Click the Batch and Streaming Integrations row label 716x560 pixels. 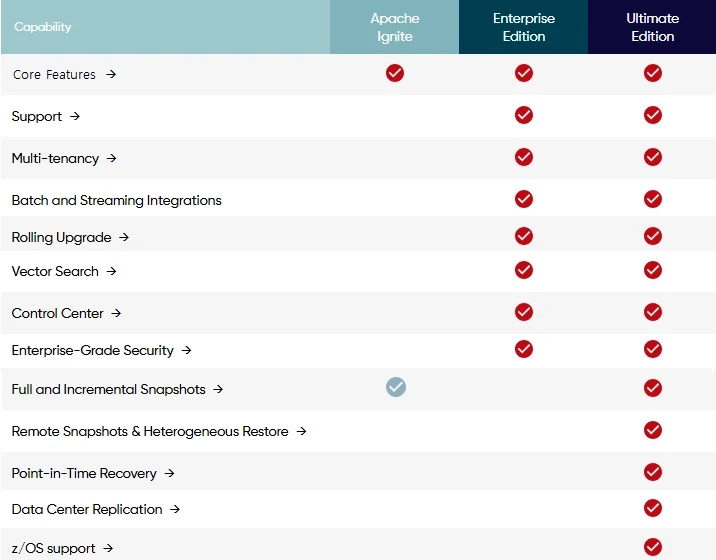click(116, 200)
